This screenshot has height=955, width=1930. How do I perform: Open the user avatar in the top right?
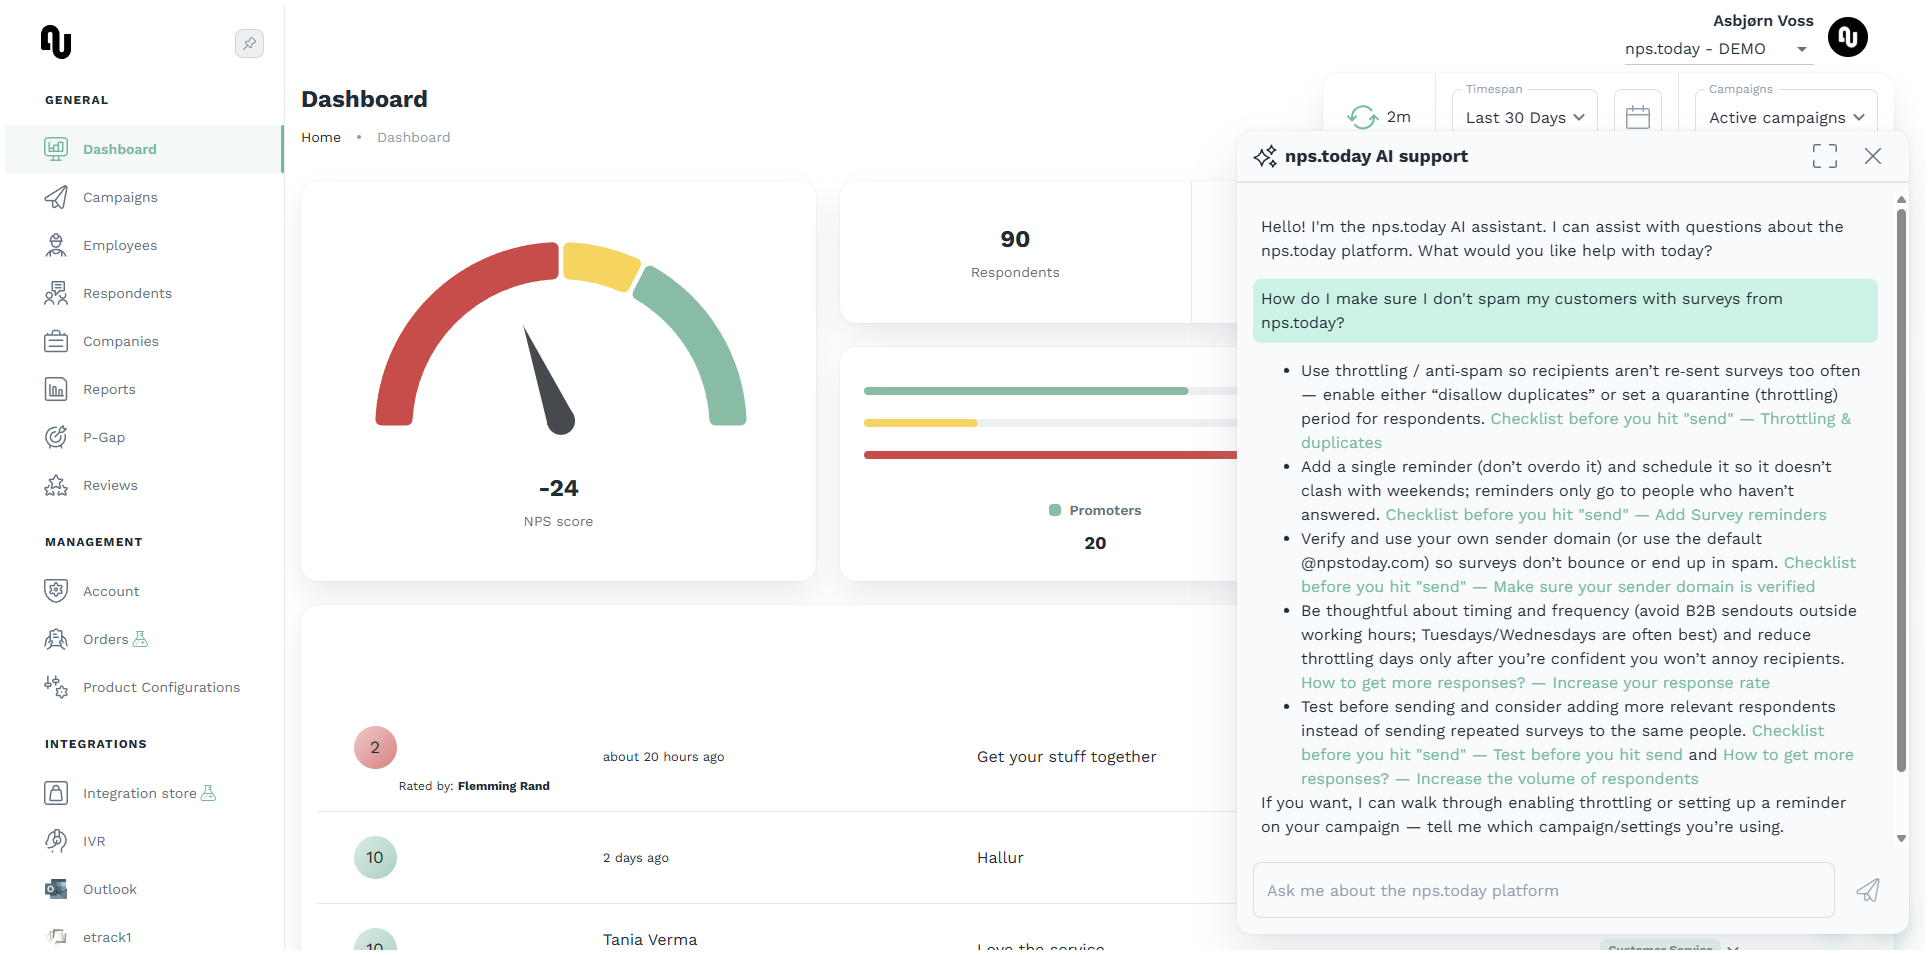point(1847,37)
